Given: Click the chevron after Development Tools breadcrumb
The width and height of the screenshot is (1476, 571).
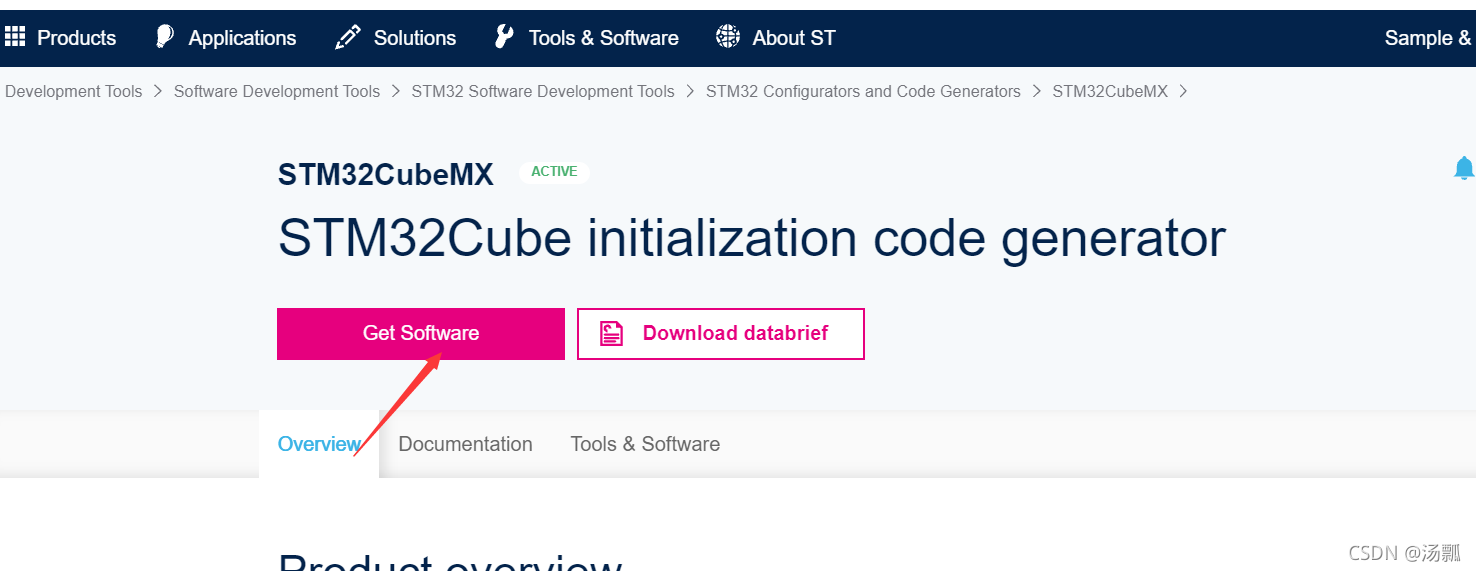Looking at the screenshot, I should pos(158,91).
